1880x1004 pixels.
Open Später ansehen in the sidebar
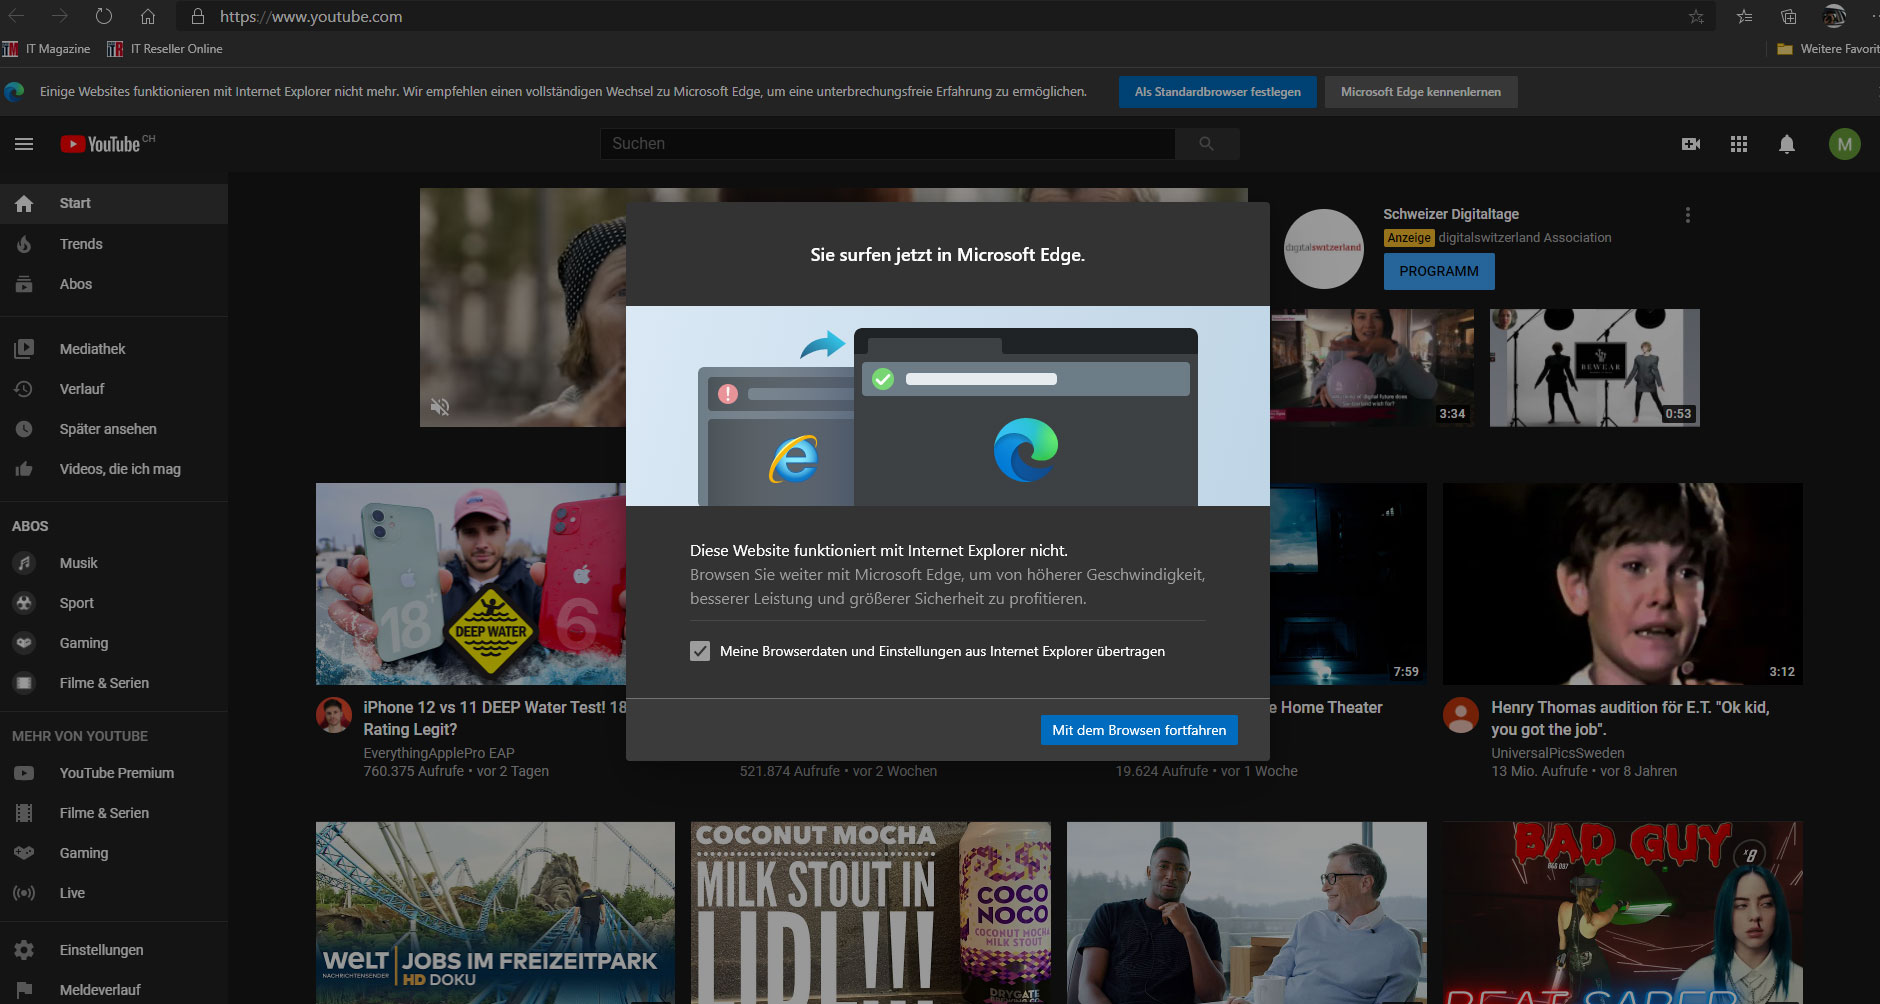point(114,429)
